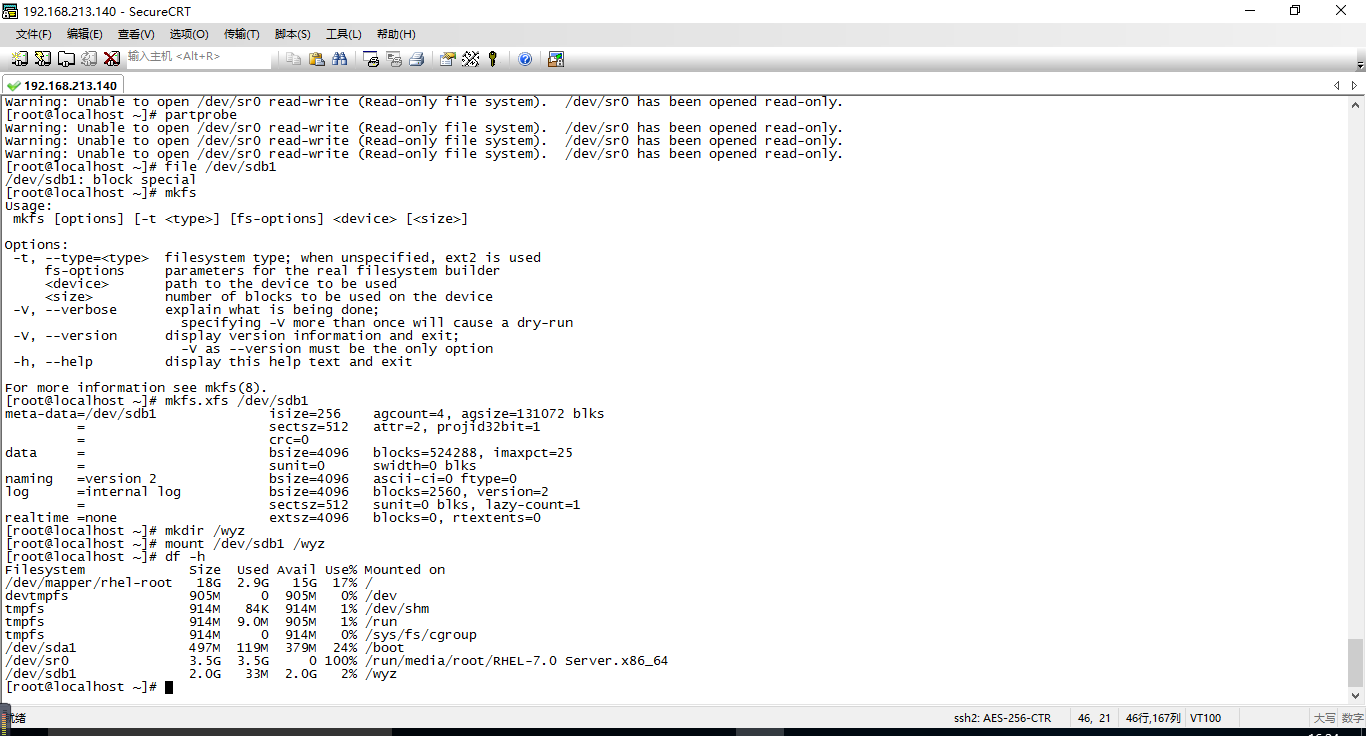1366x736 pixels.
Task: Click the 'mkfs.xfs /dev/sdb1' command text
Action: 237,401
